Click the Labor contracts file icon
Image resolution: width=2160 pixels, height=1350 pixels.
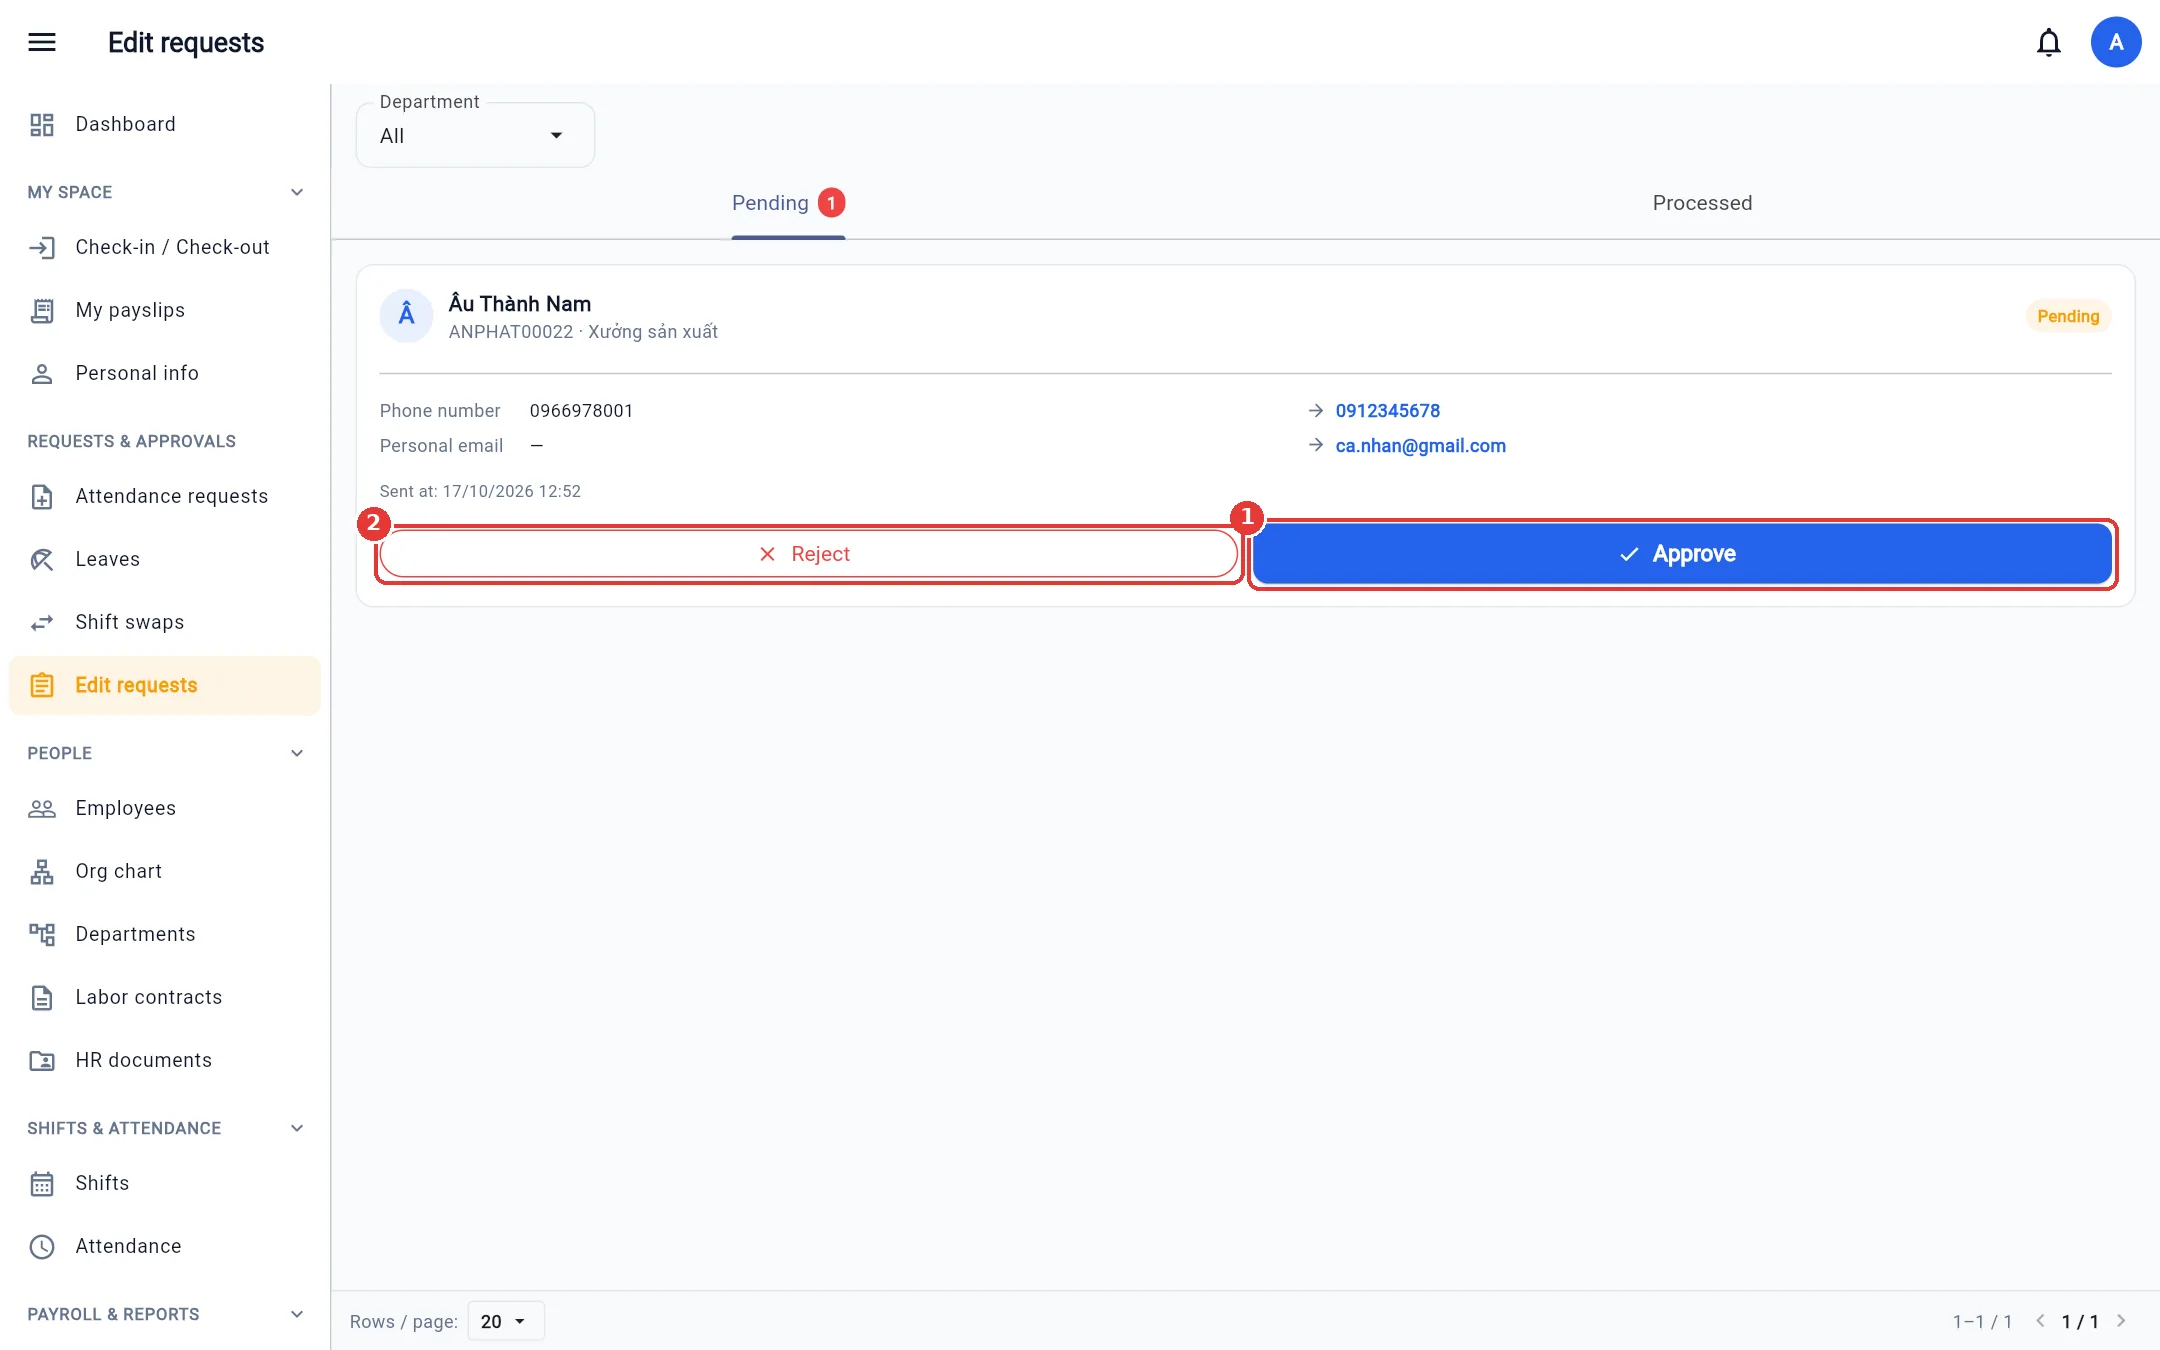coord(42,997)
